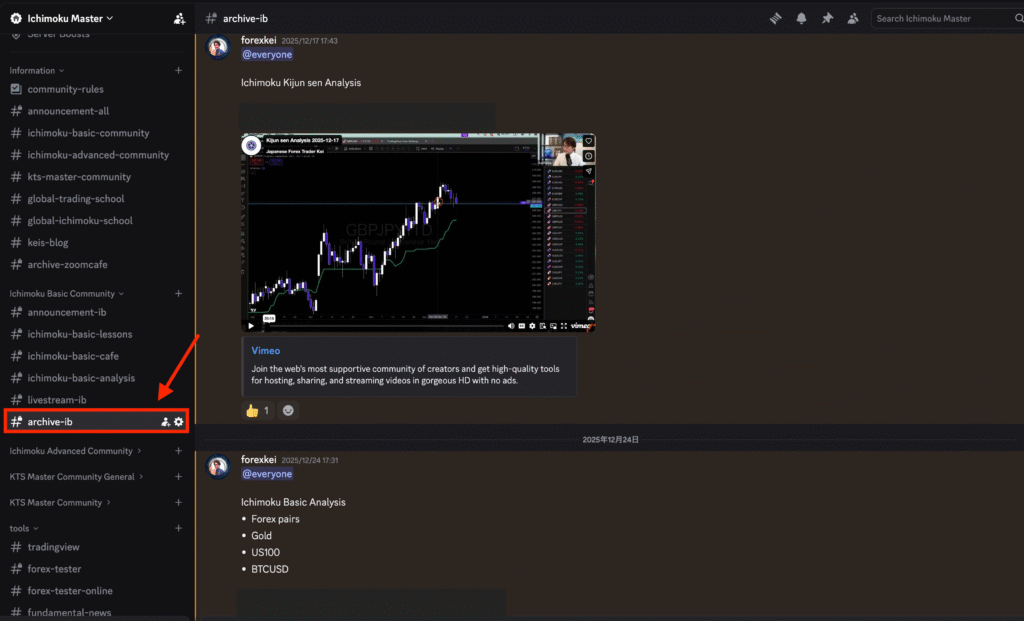Viewport: 1024px width, 621px height.
Task: Open the Ichimoku Master server dropdown
Action: 62,18
